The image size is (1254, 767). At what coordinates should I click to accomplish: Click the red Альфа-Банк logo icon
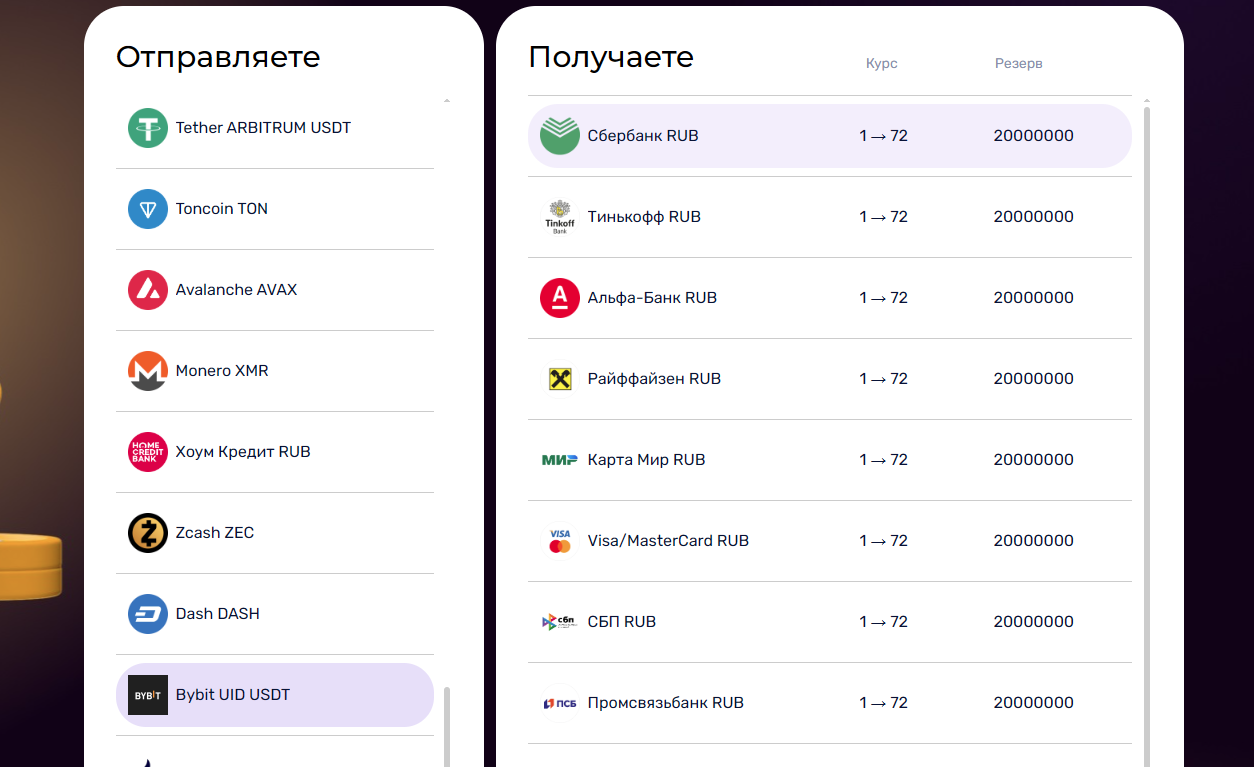tap(560, 298)
